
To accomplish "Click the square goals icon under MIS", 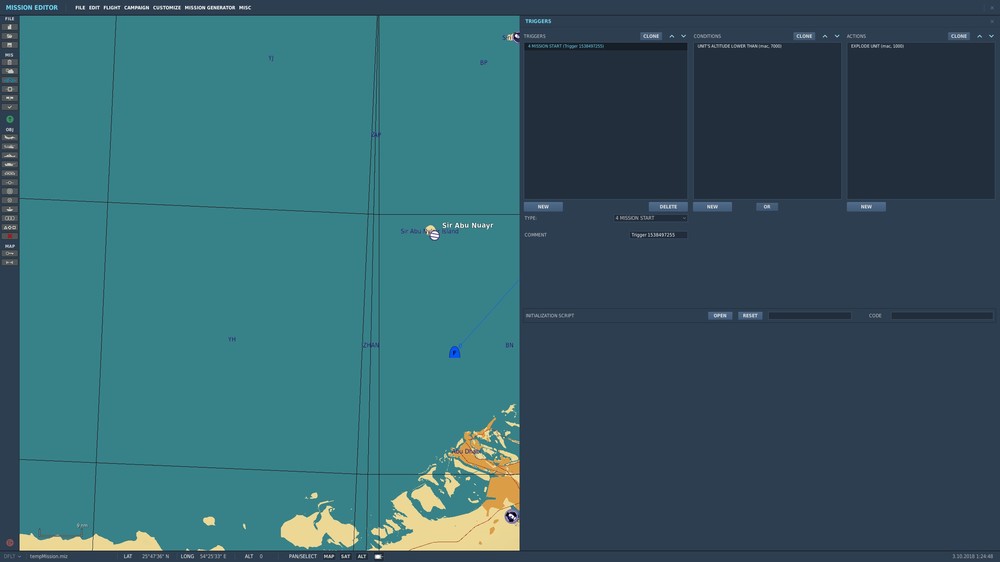I will pyautogui.click(x=10, y=89).
